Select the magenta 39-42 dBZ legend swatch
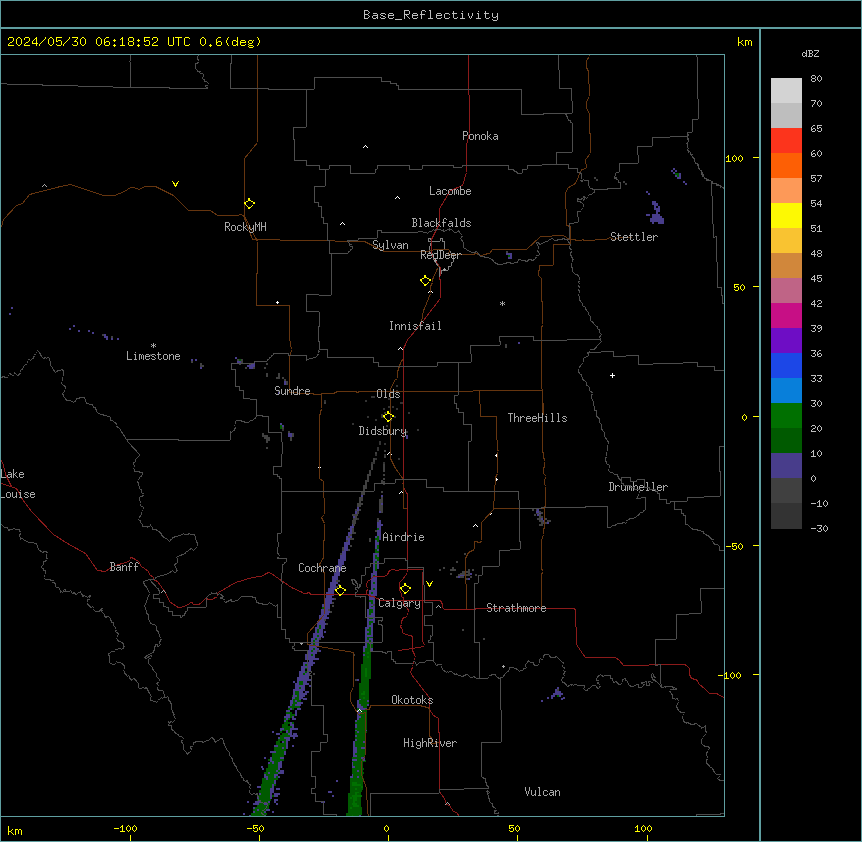862x842 pixels. point(786,315)
